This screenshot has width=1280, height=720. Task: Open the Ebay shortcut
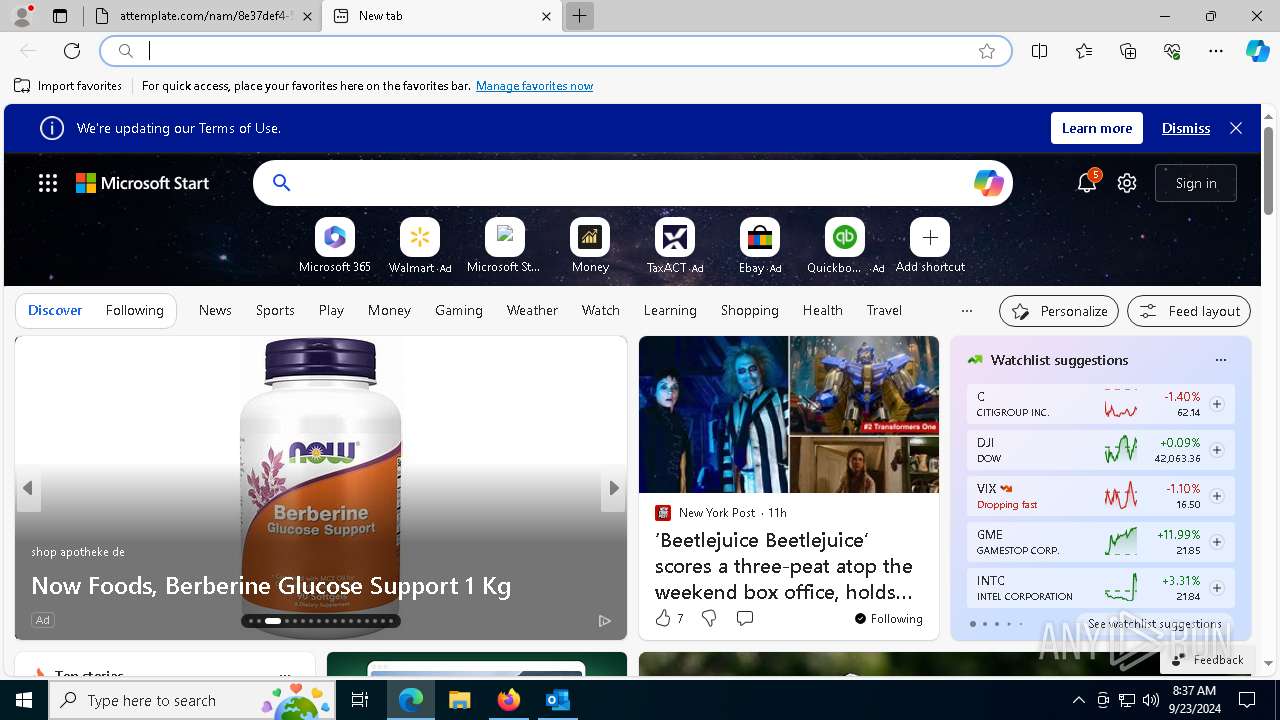point(760,246)
